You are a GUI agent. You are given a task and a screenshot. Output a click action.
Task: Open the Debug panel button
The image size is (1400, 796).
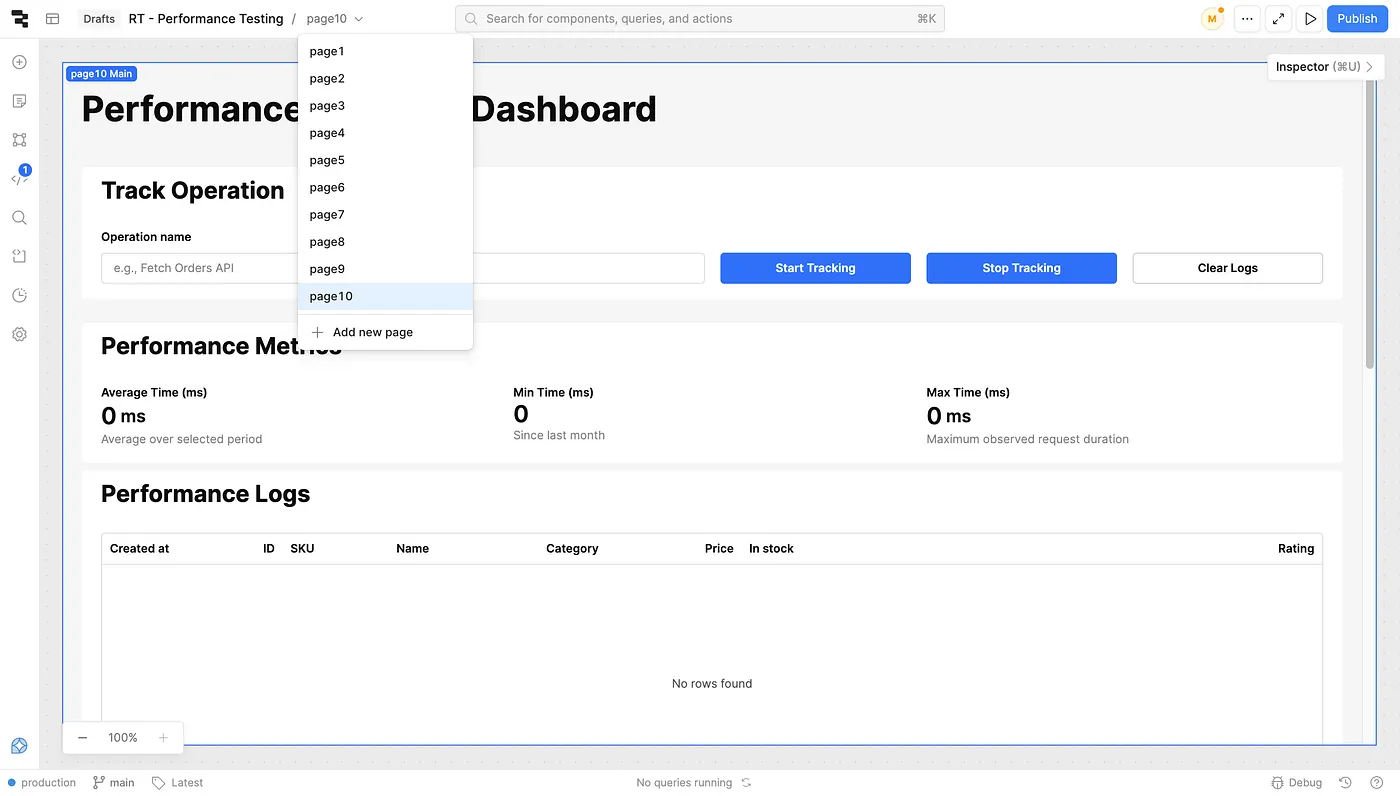(x=1296, y=783)
